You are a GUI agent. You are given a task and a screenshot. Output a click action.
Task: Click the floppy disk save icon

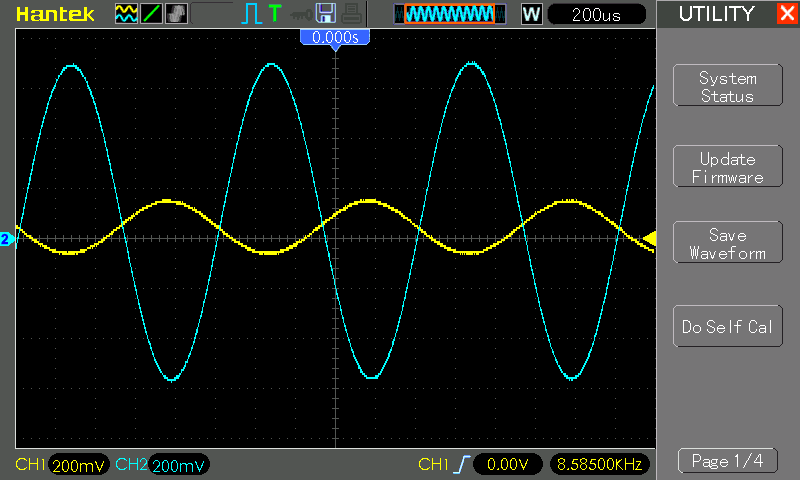(x=324, y=14)
